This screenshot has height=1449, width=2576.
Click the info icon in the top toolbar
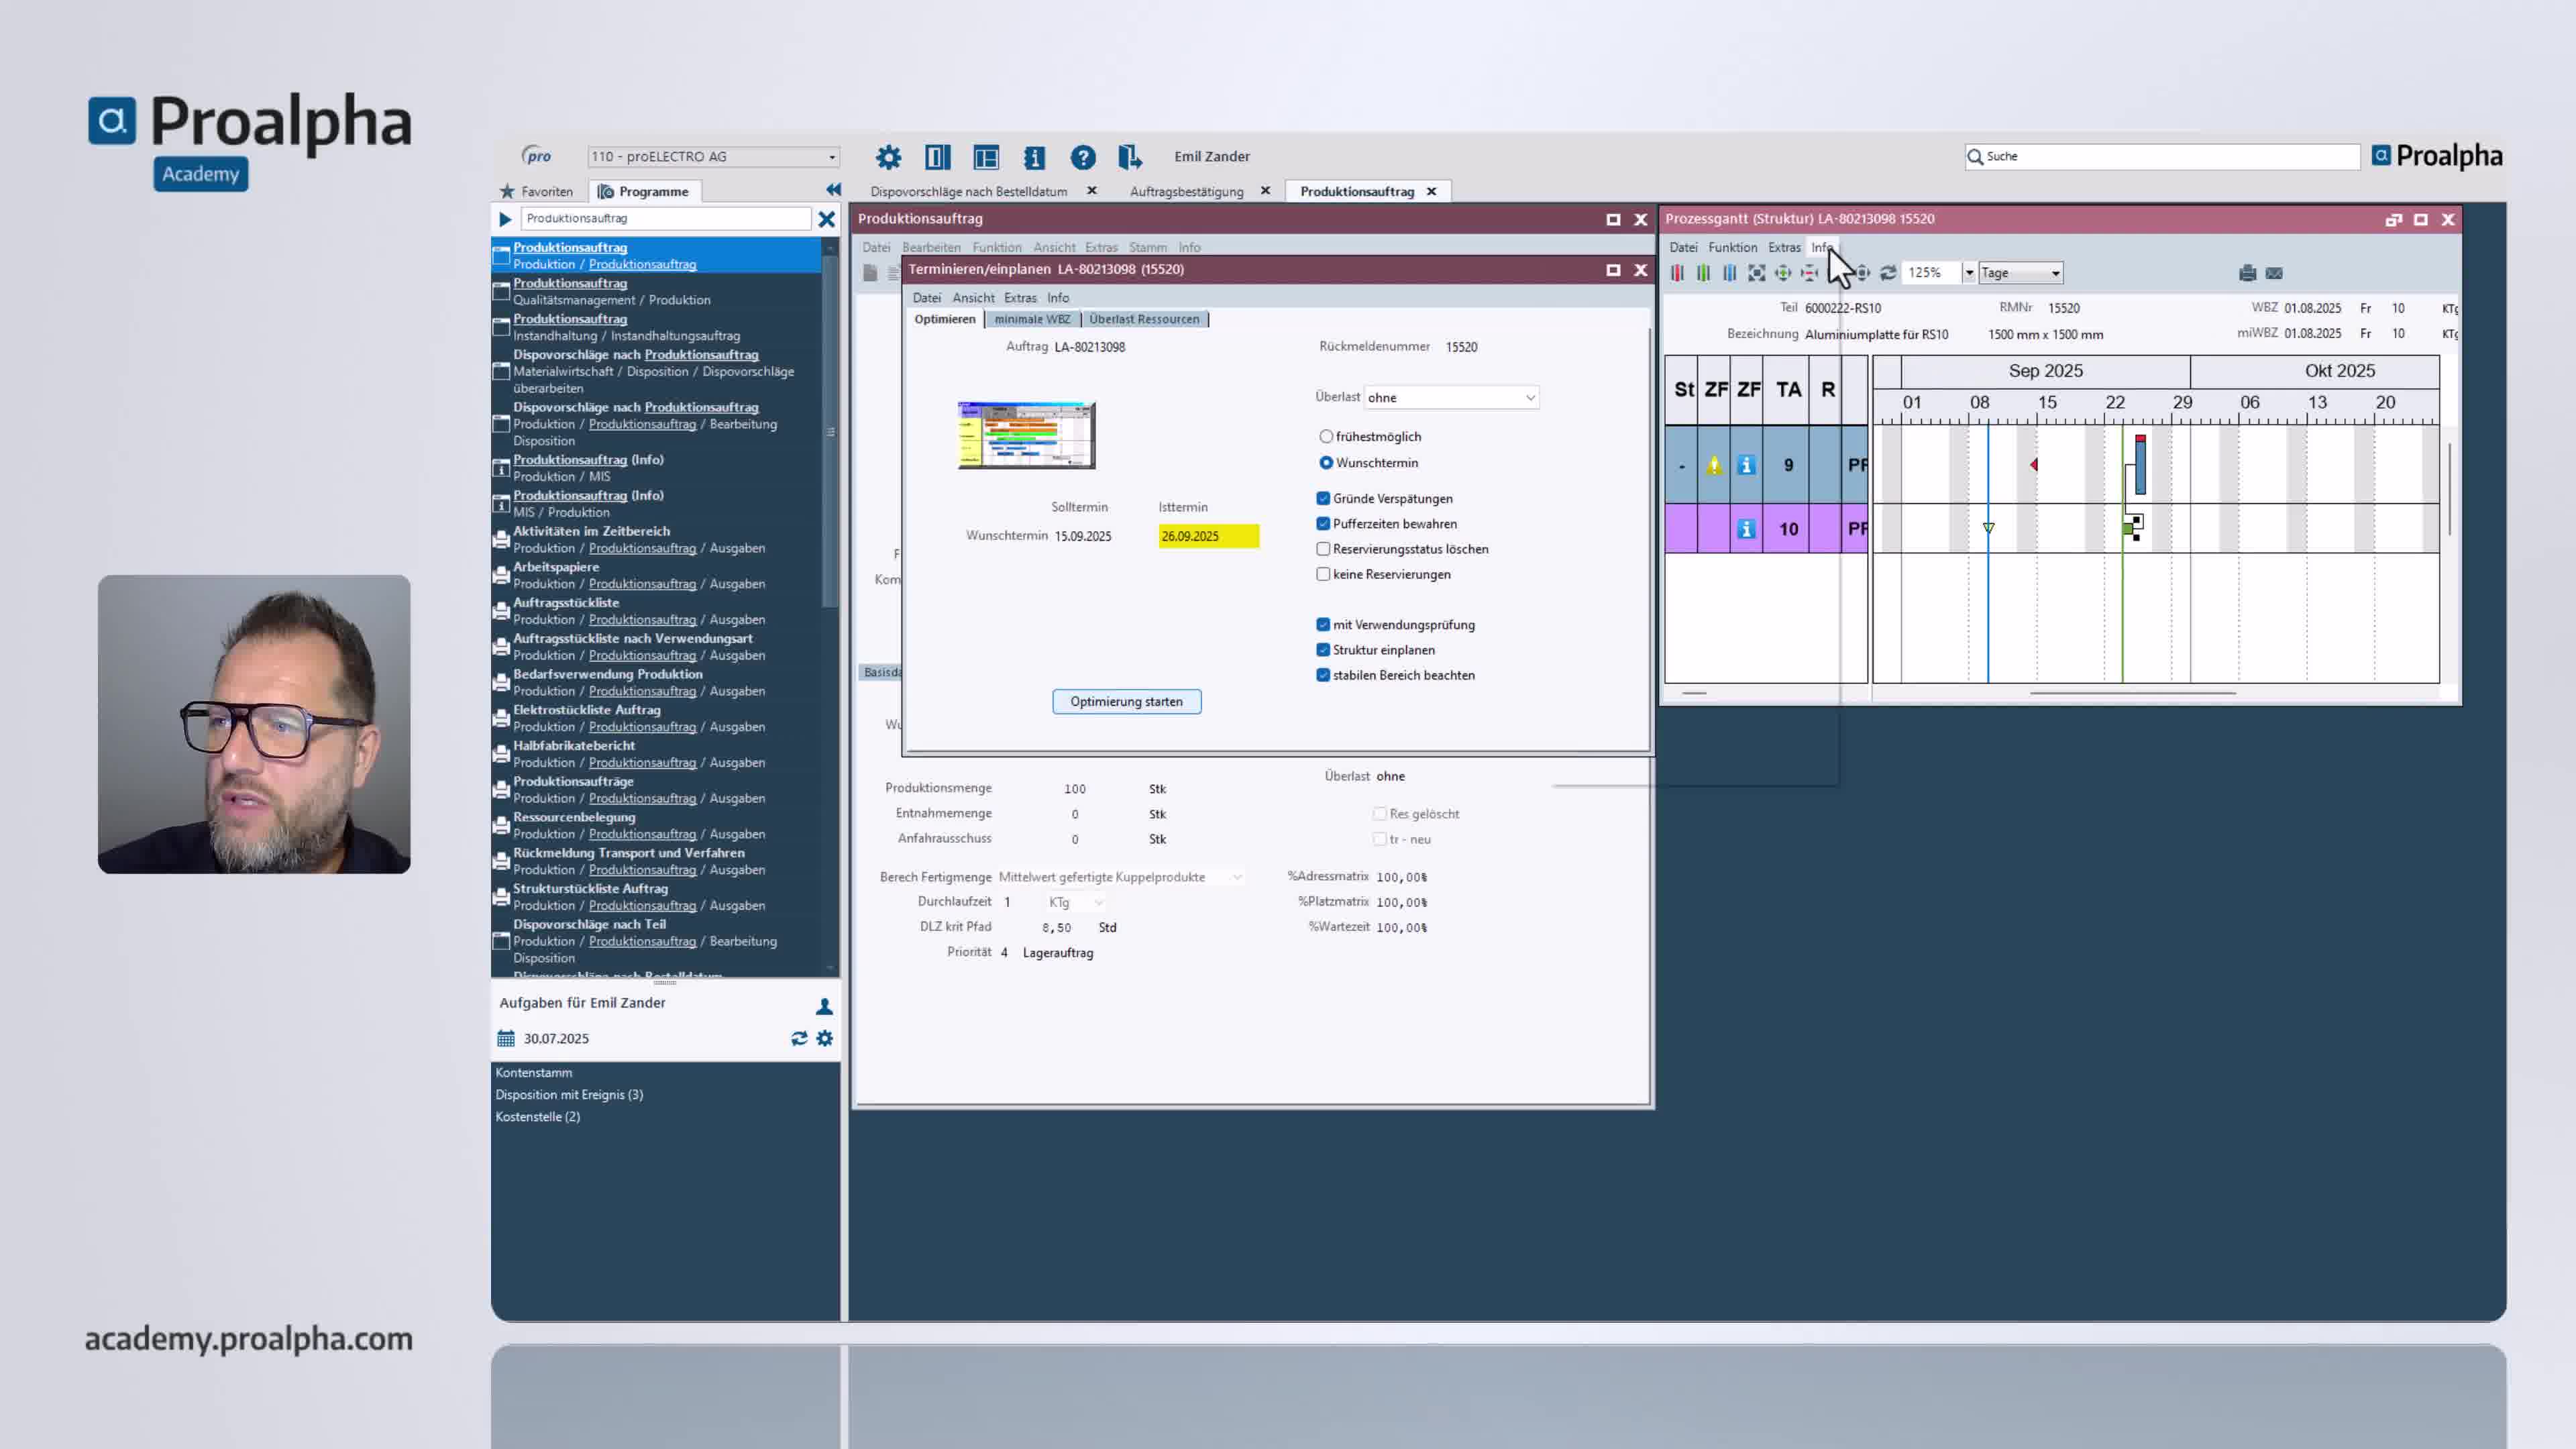tap(1034, 157)
